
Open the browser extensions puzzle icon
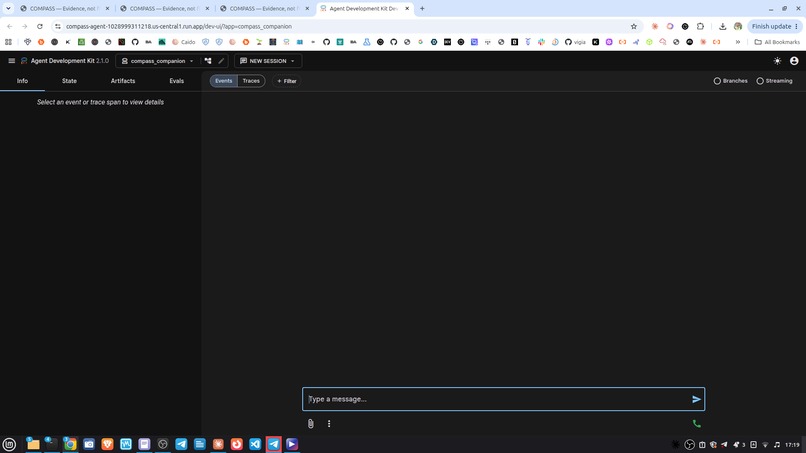tap(700, 26)
